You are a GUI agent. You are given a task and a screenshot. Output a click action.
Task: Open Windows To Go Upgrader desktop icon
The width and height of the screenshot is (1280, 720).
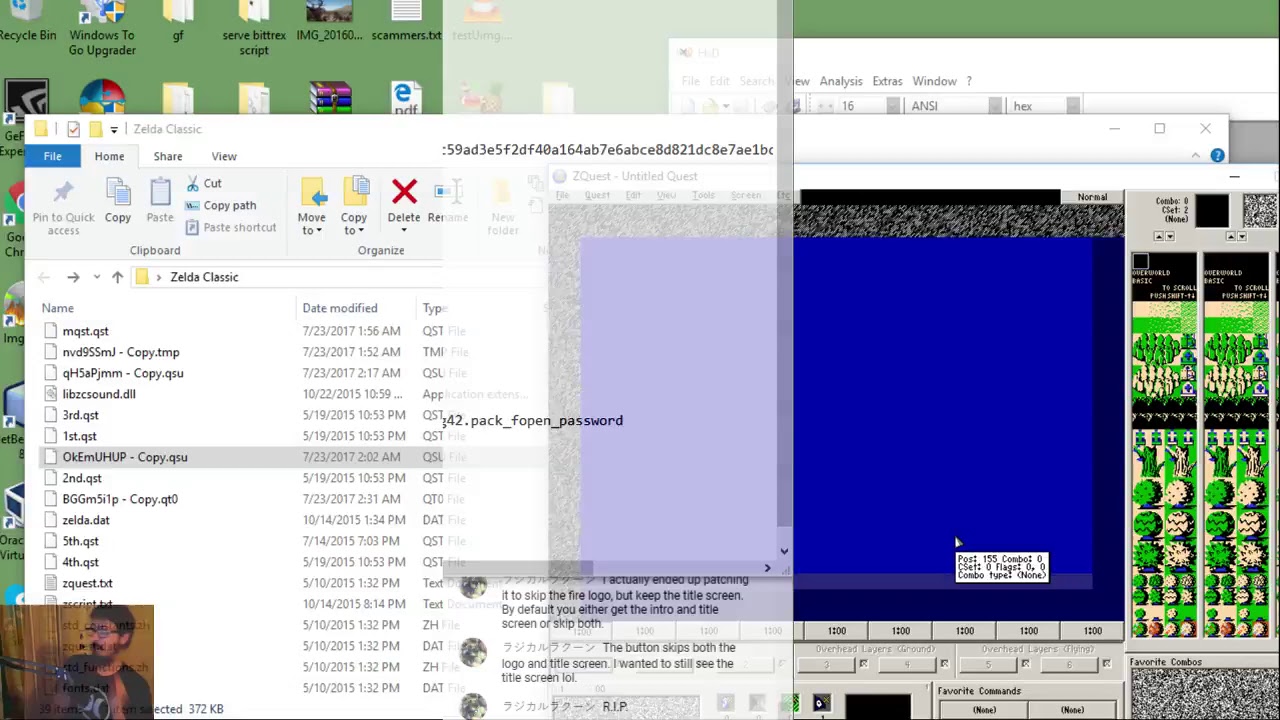(102, 28)
